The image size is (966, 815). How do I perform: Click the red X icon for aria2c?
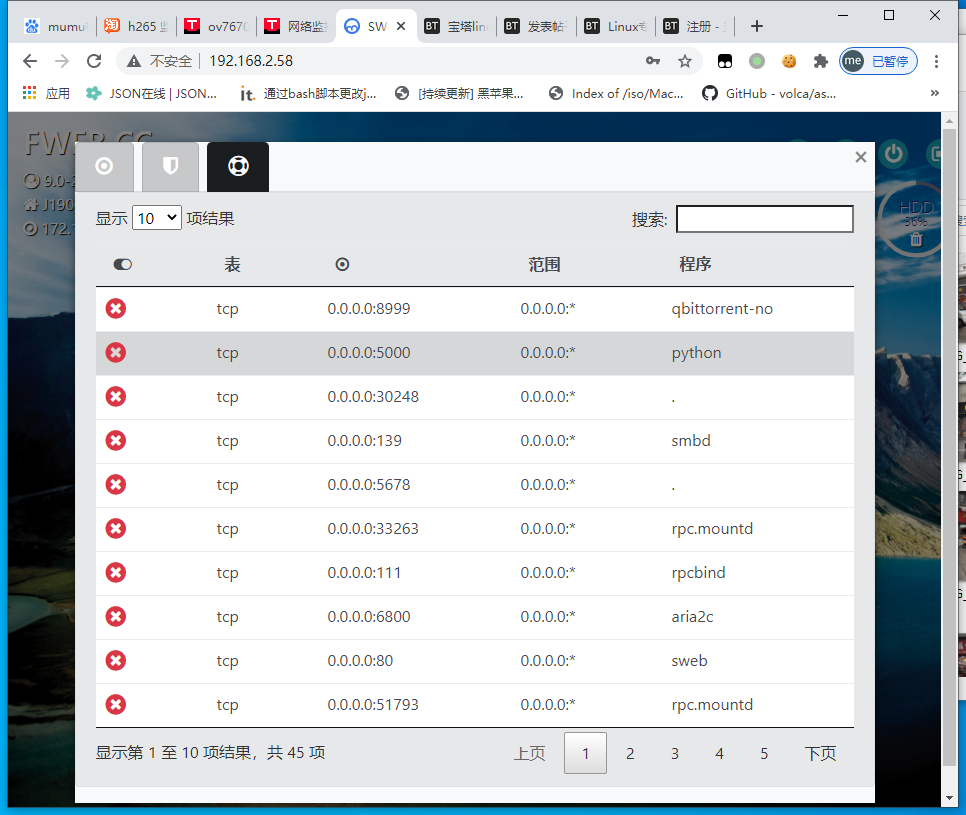tap(116, 617)
